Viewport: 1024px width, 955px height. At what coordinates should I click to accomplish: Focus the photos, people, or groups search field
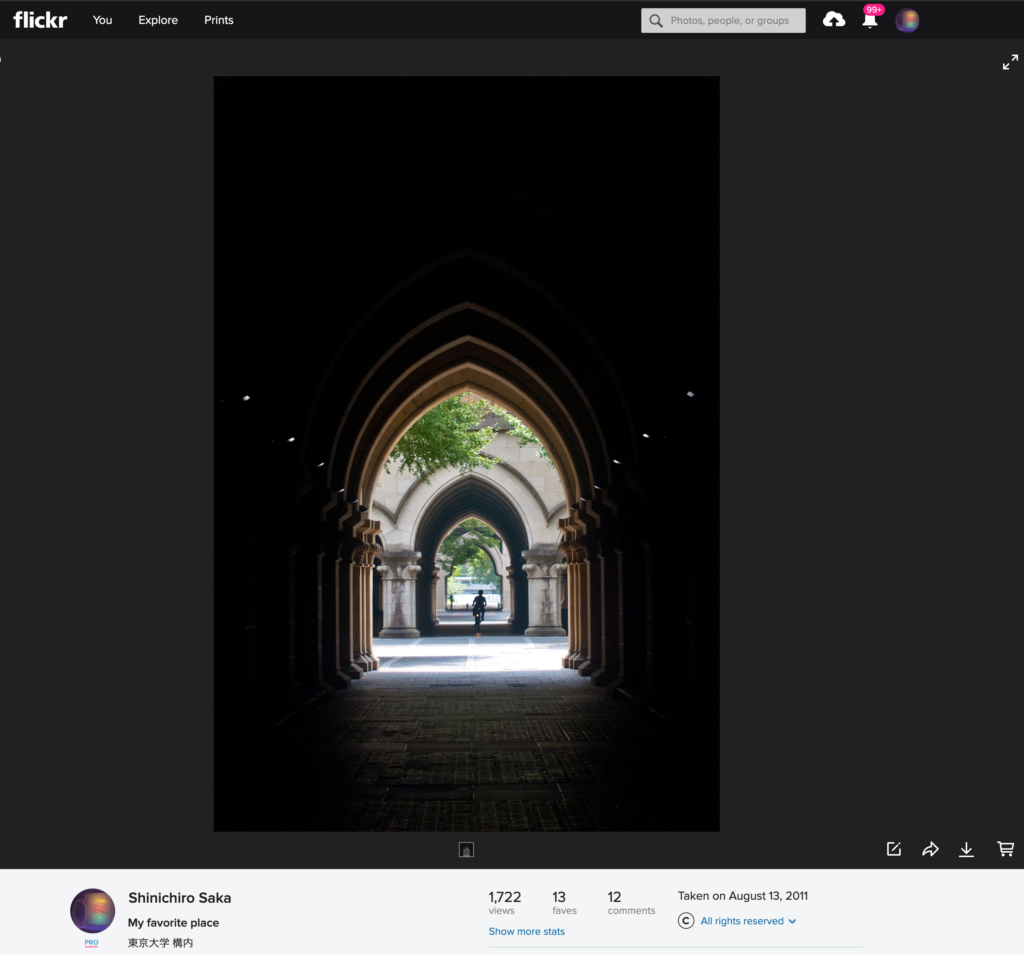coord(734,21)
